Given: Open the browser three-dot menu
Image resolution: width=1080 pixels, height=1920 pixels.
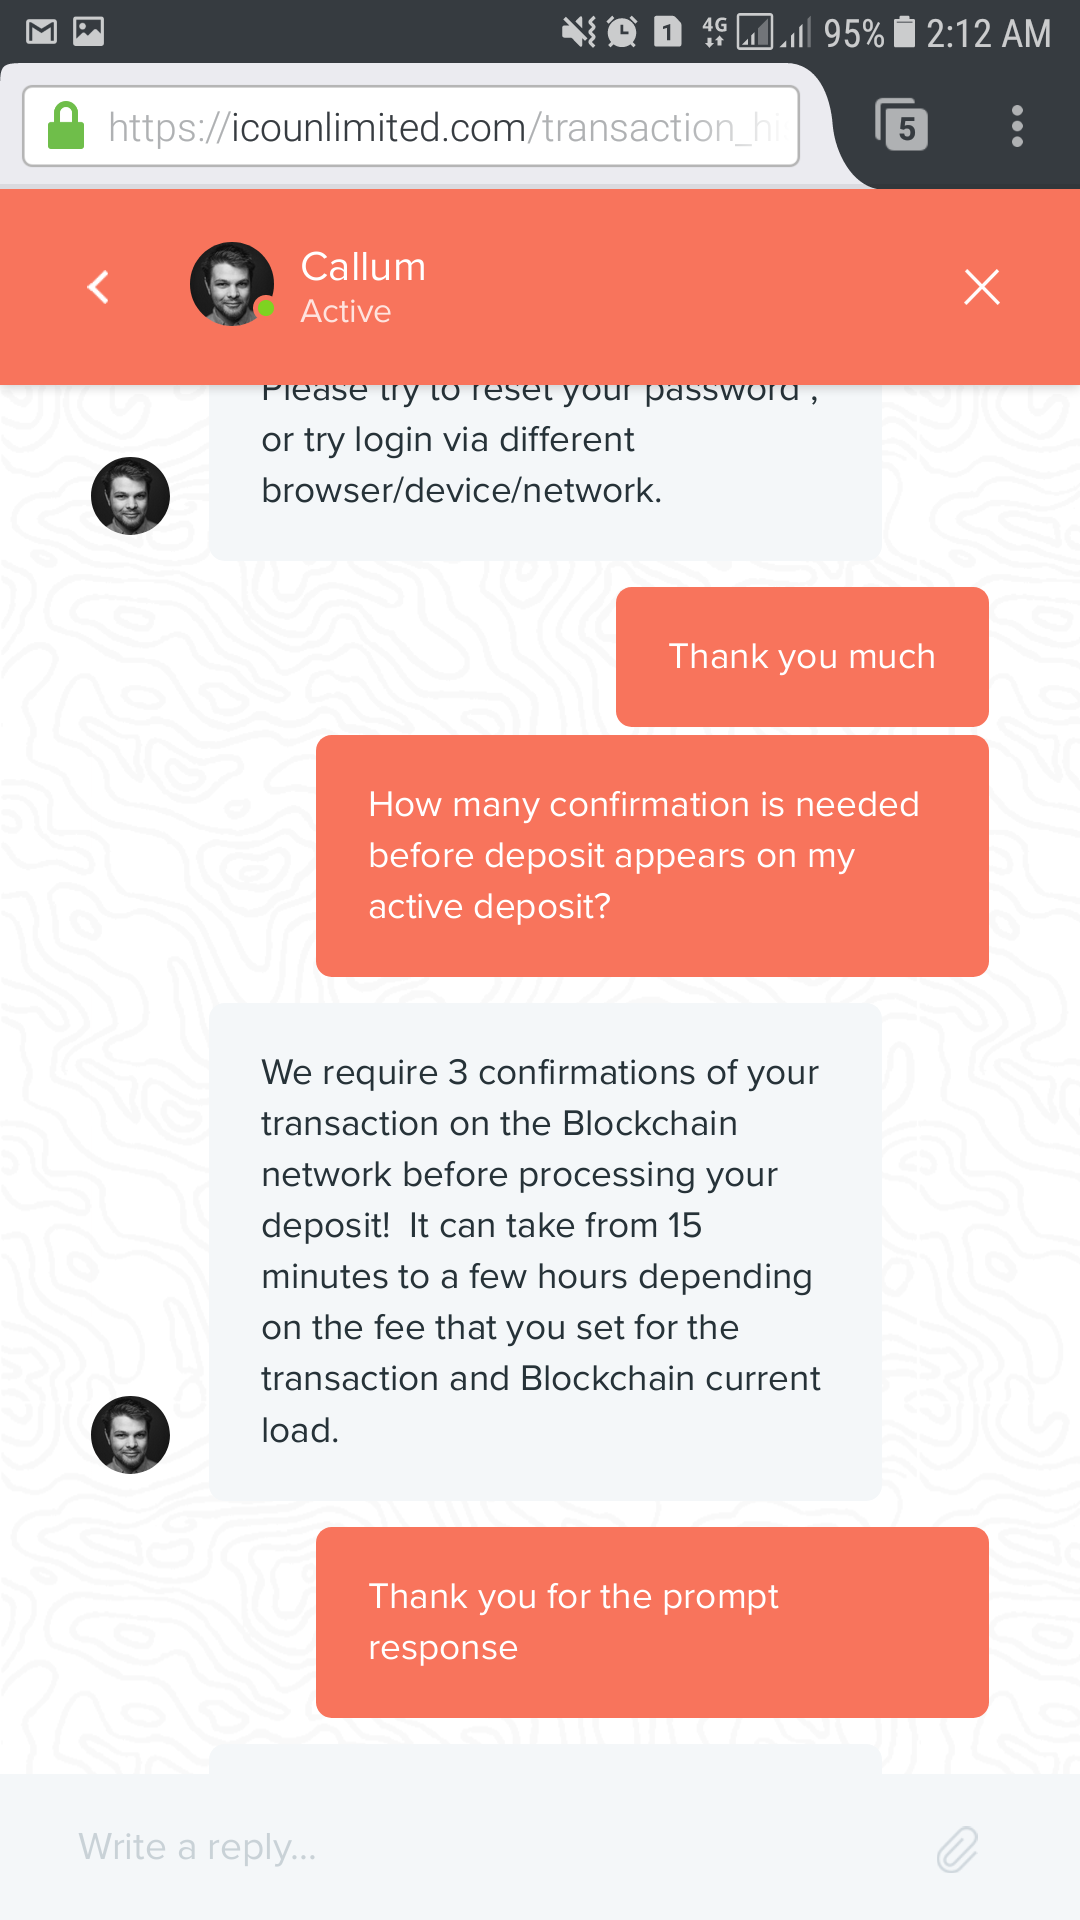Looking at the screenshot, I should [1017, 126].
